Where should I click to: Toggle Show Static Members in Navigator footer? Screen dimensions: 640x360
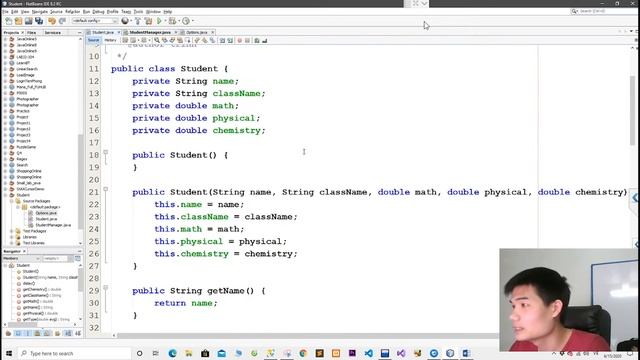point(28,333)
